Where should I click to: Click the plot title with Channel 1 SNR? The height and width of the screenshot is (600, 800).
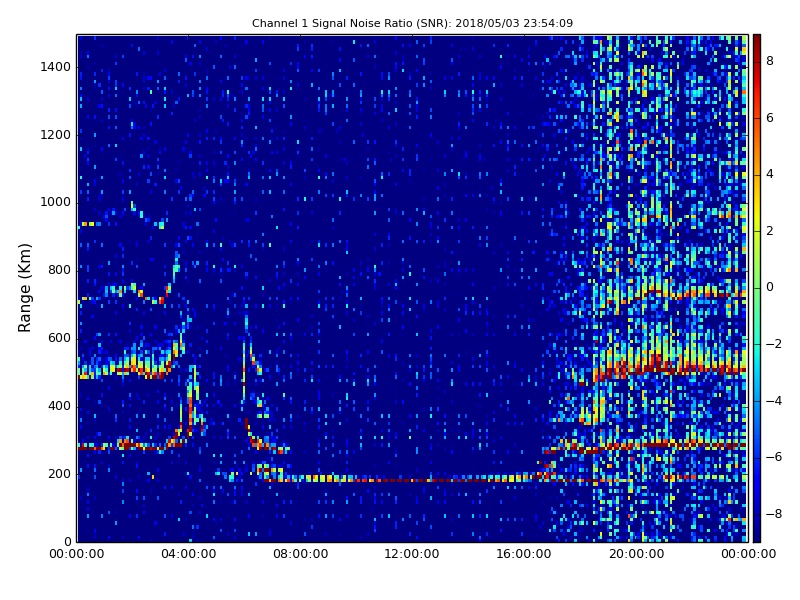click(x=412, y=23)
